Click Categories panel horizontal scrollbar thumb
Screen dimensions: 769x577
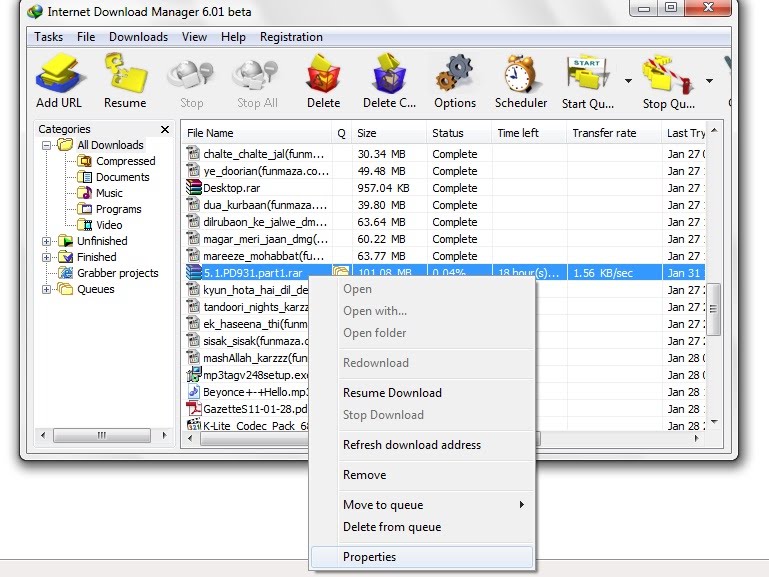[102, 435]
